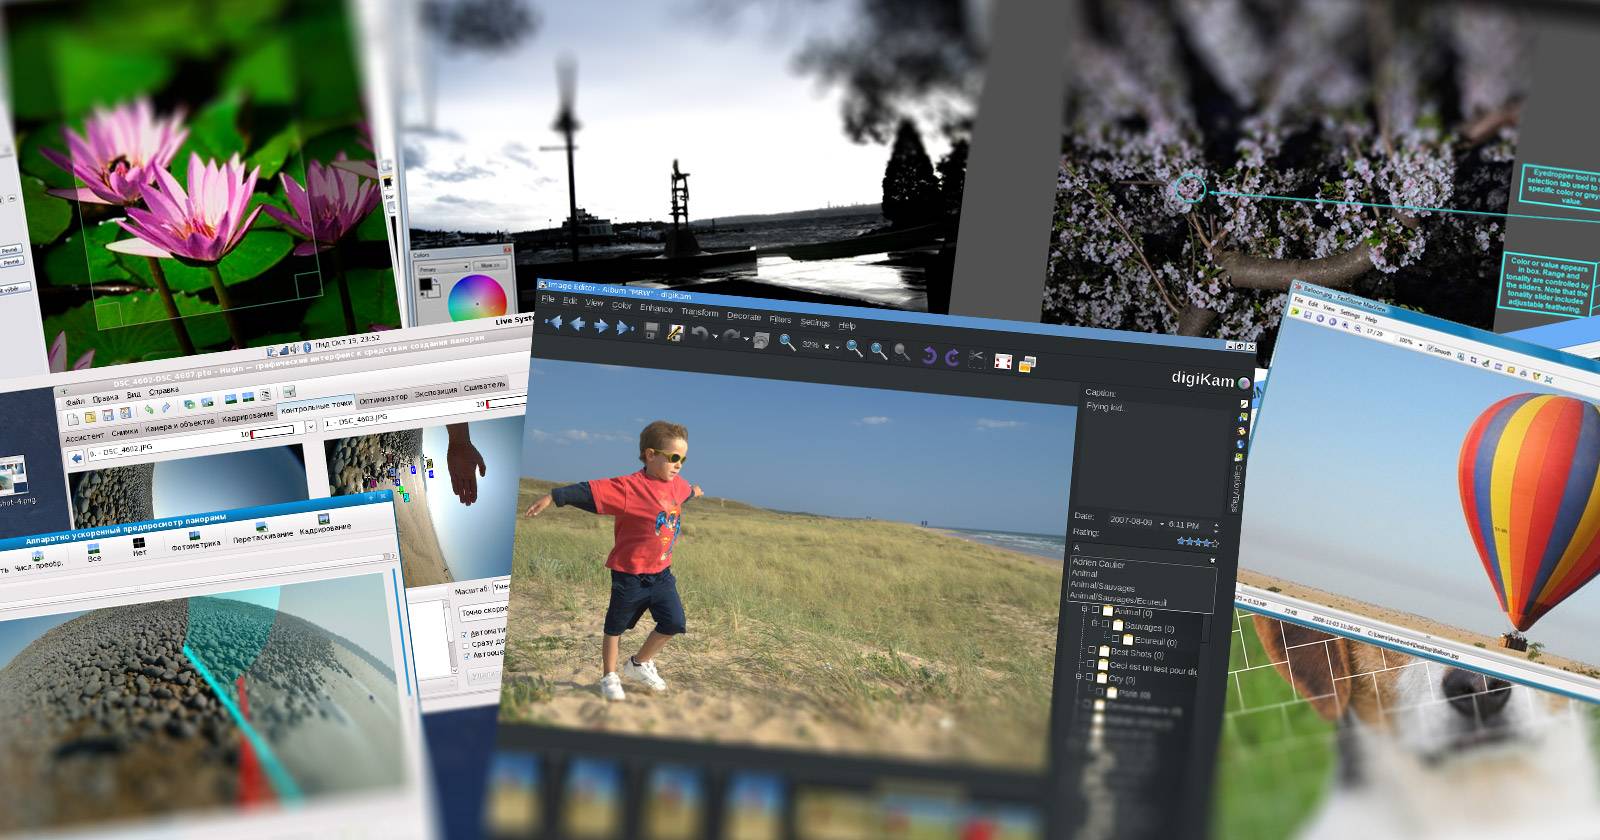
Task: Jump to last image in digiKam toolbar
Action: coord(625,327)
